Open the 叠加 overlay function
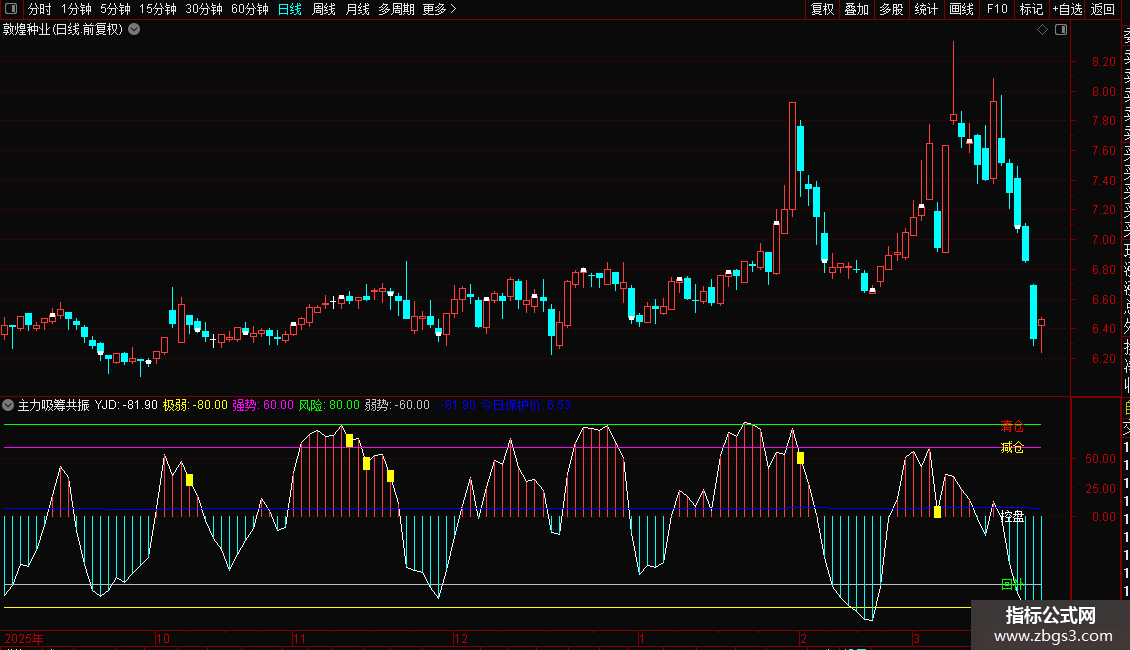The image size is (1130, 650). pyautogui.click(x=856, y=9)
